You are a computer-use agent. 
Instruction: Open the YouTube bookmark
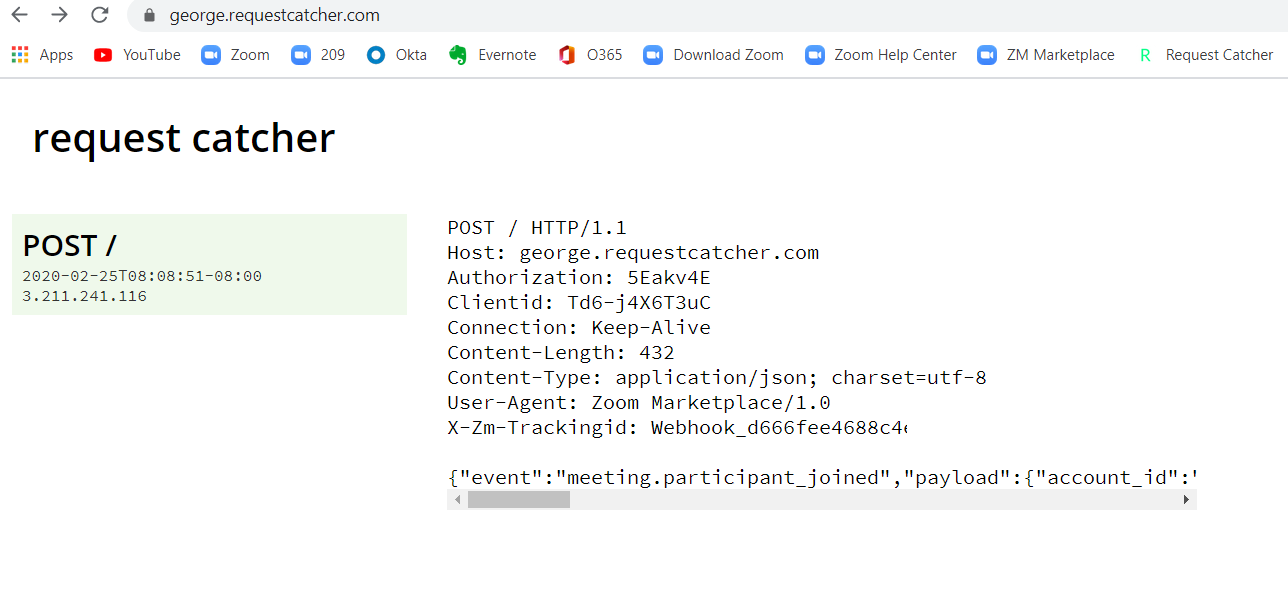coord(137,55)
